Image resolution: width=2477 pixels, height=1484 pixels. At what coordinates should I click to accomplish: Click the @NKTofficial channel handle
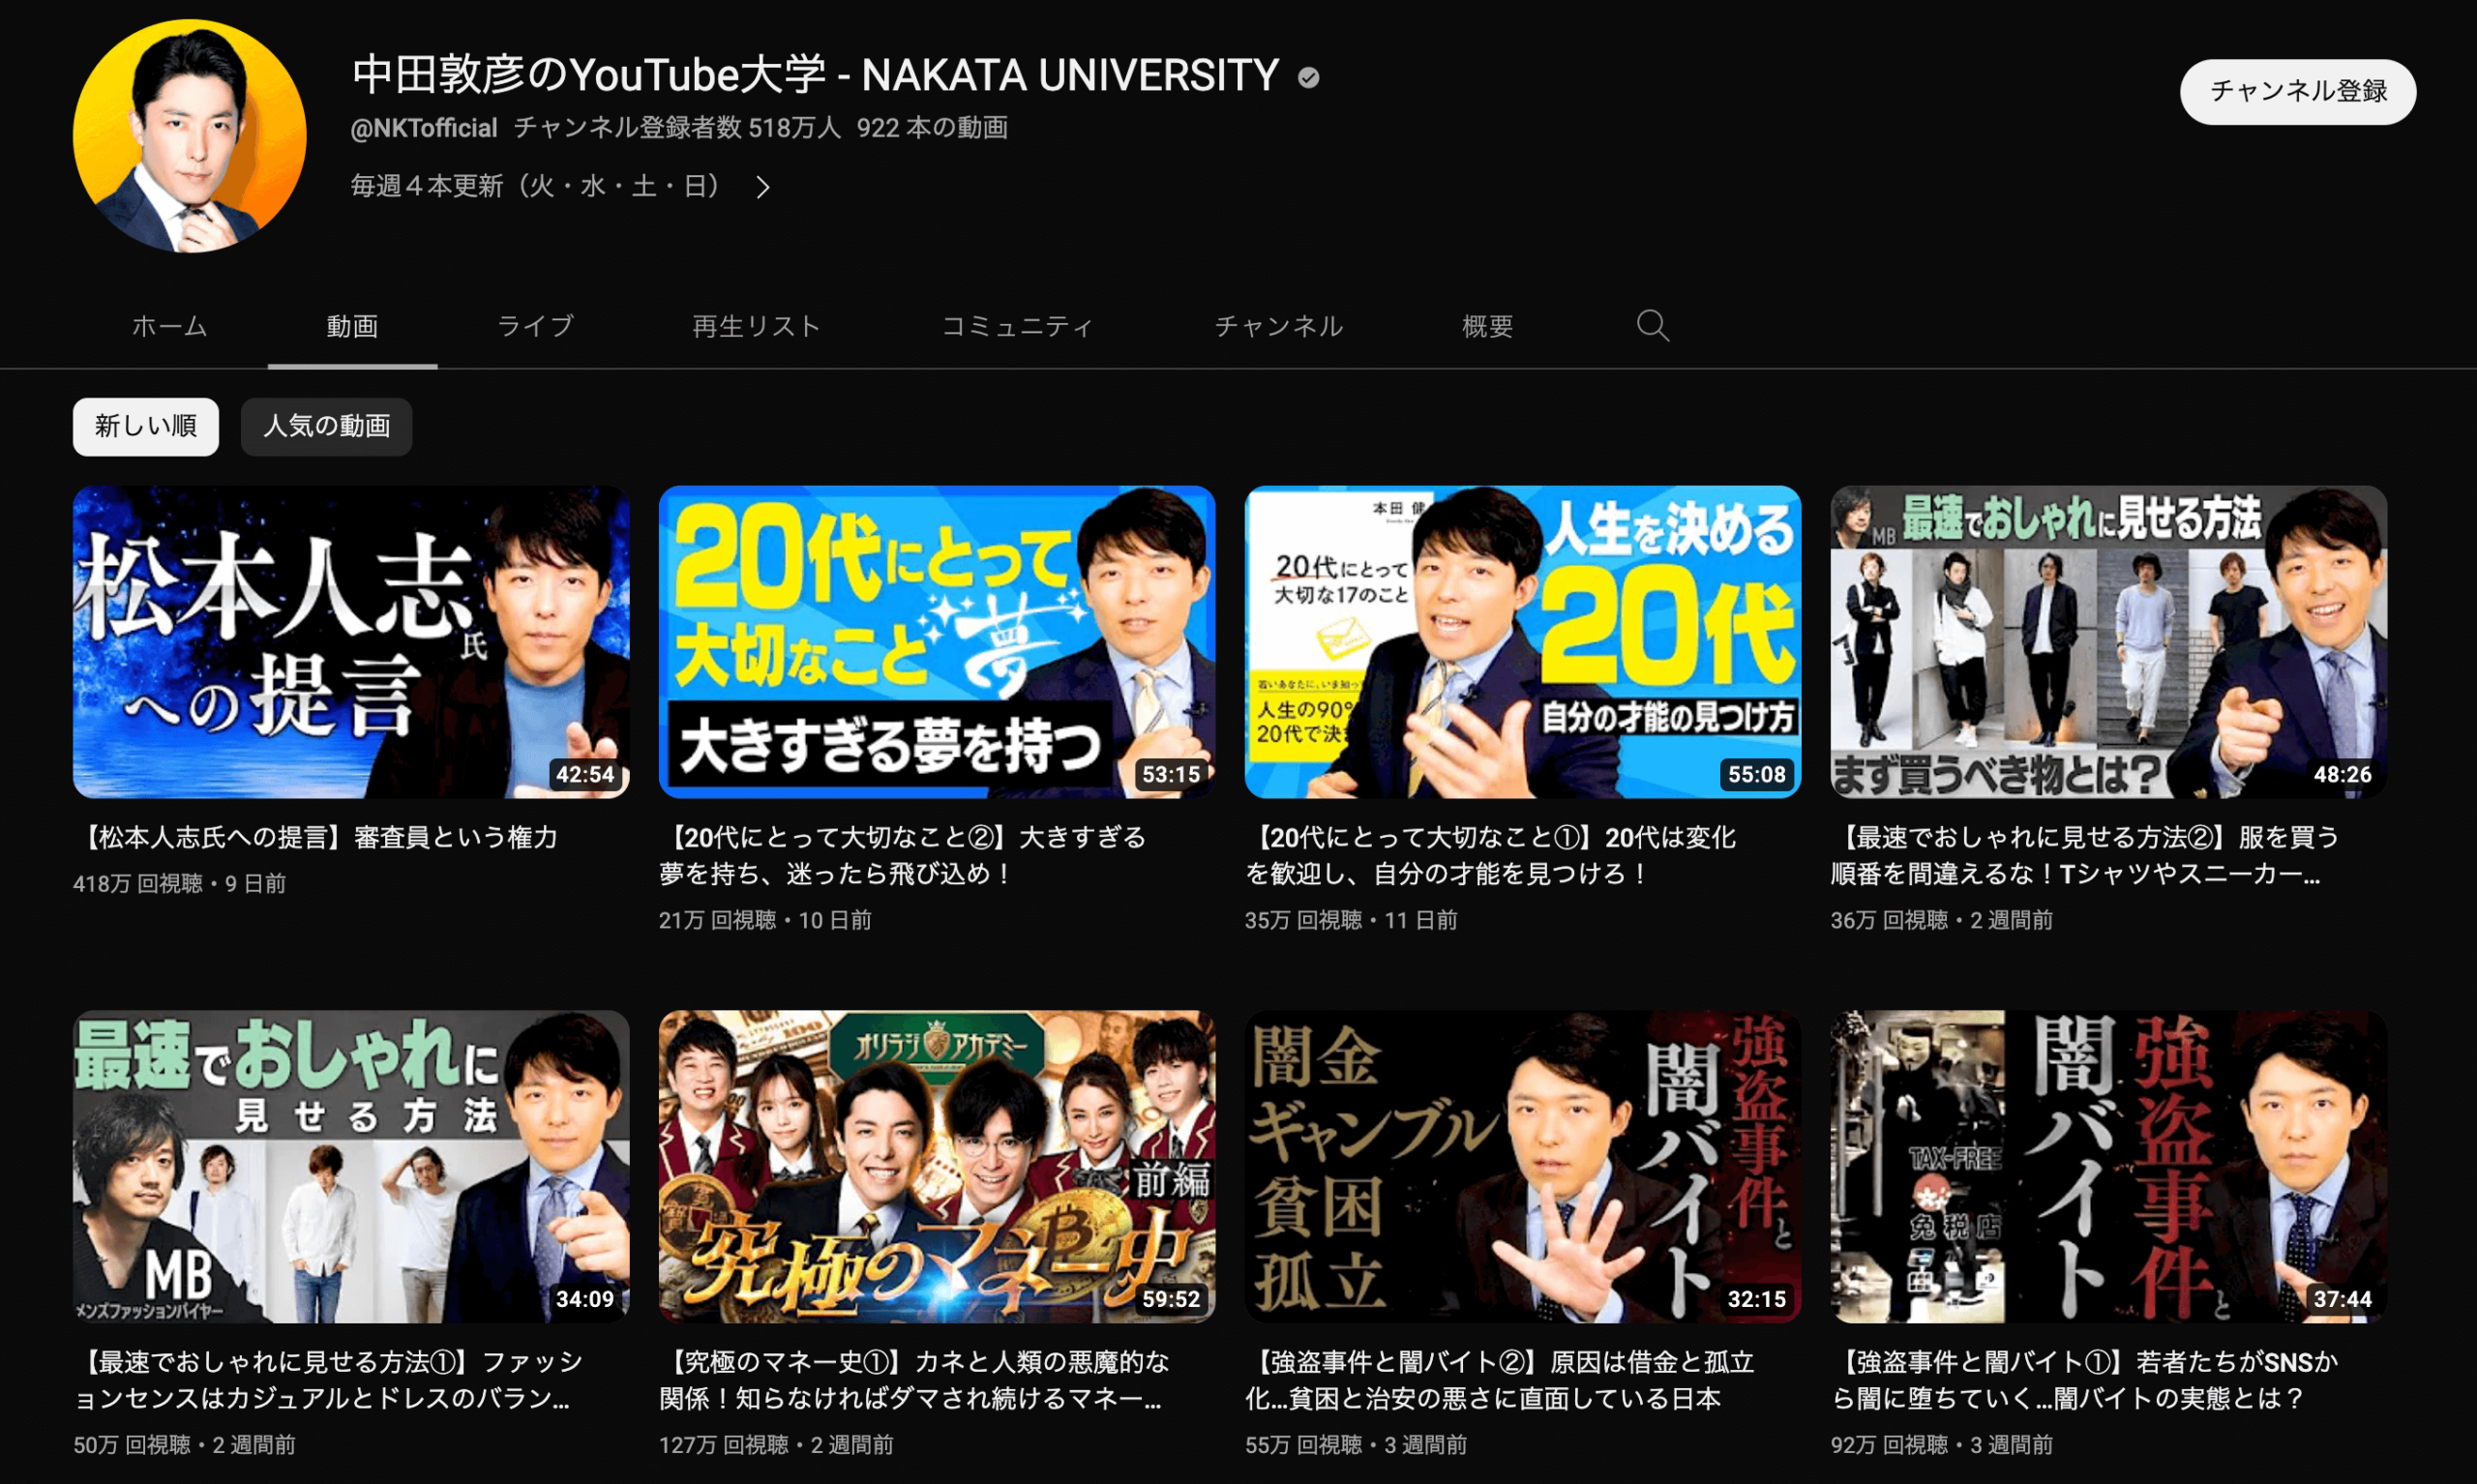point(424,128)
